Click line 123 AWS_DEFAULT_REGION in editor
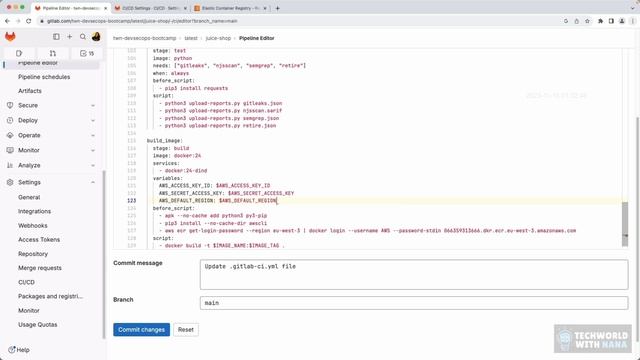The height and width of the screenshot is (360, 640). (x=218, y=200)
